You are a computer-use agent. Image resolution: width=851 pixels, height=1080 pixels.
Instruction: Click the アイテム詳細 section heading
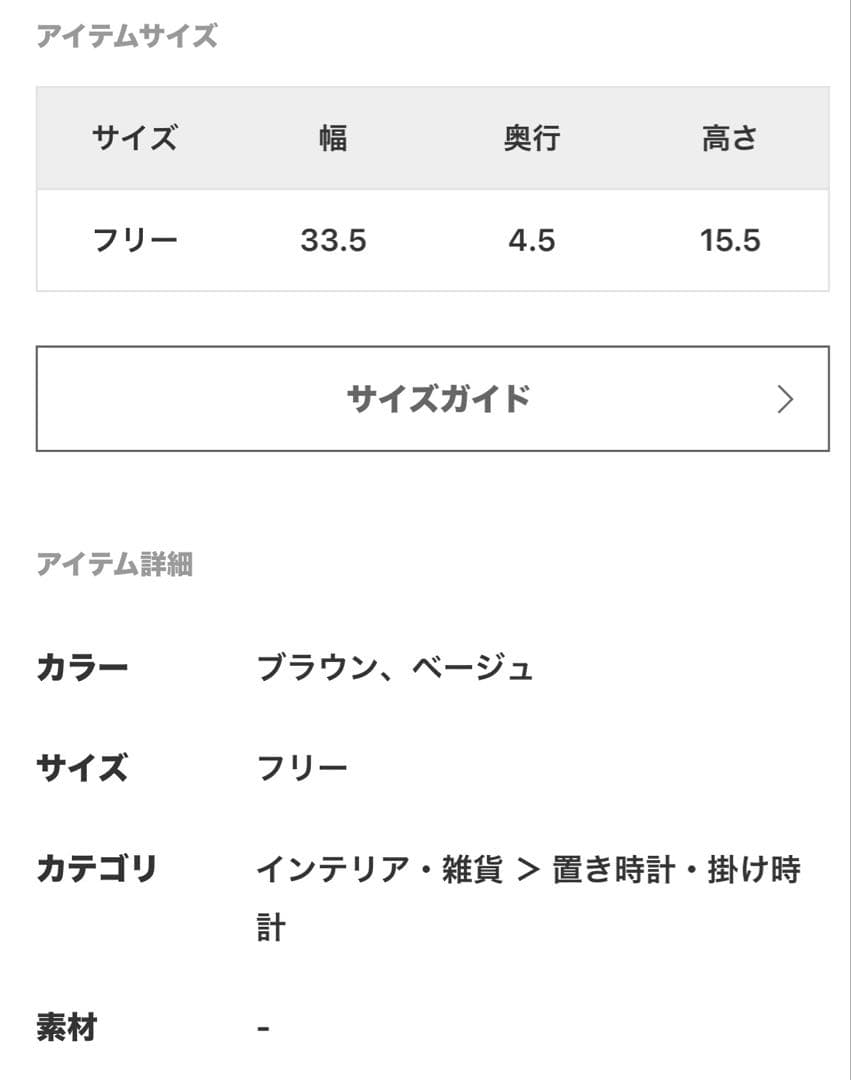coord(115,565)
